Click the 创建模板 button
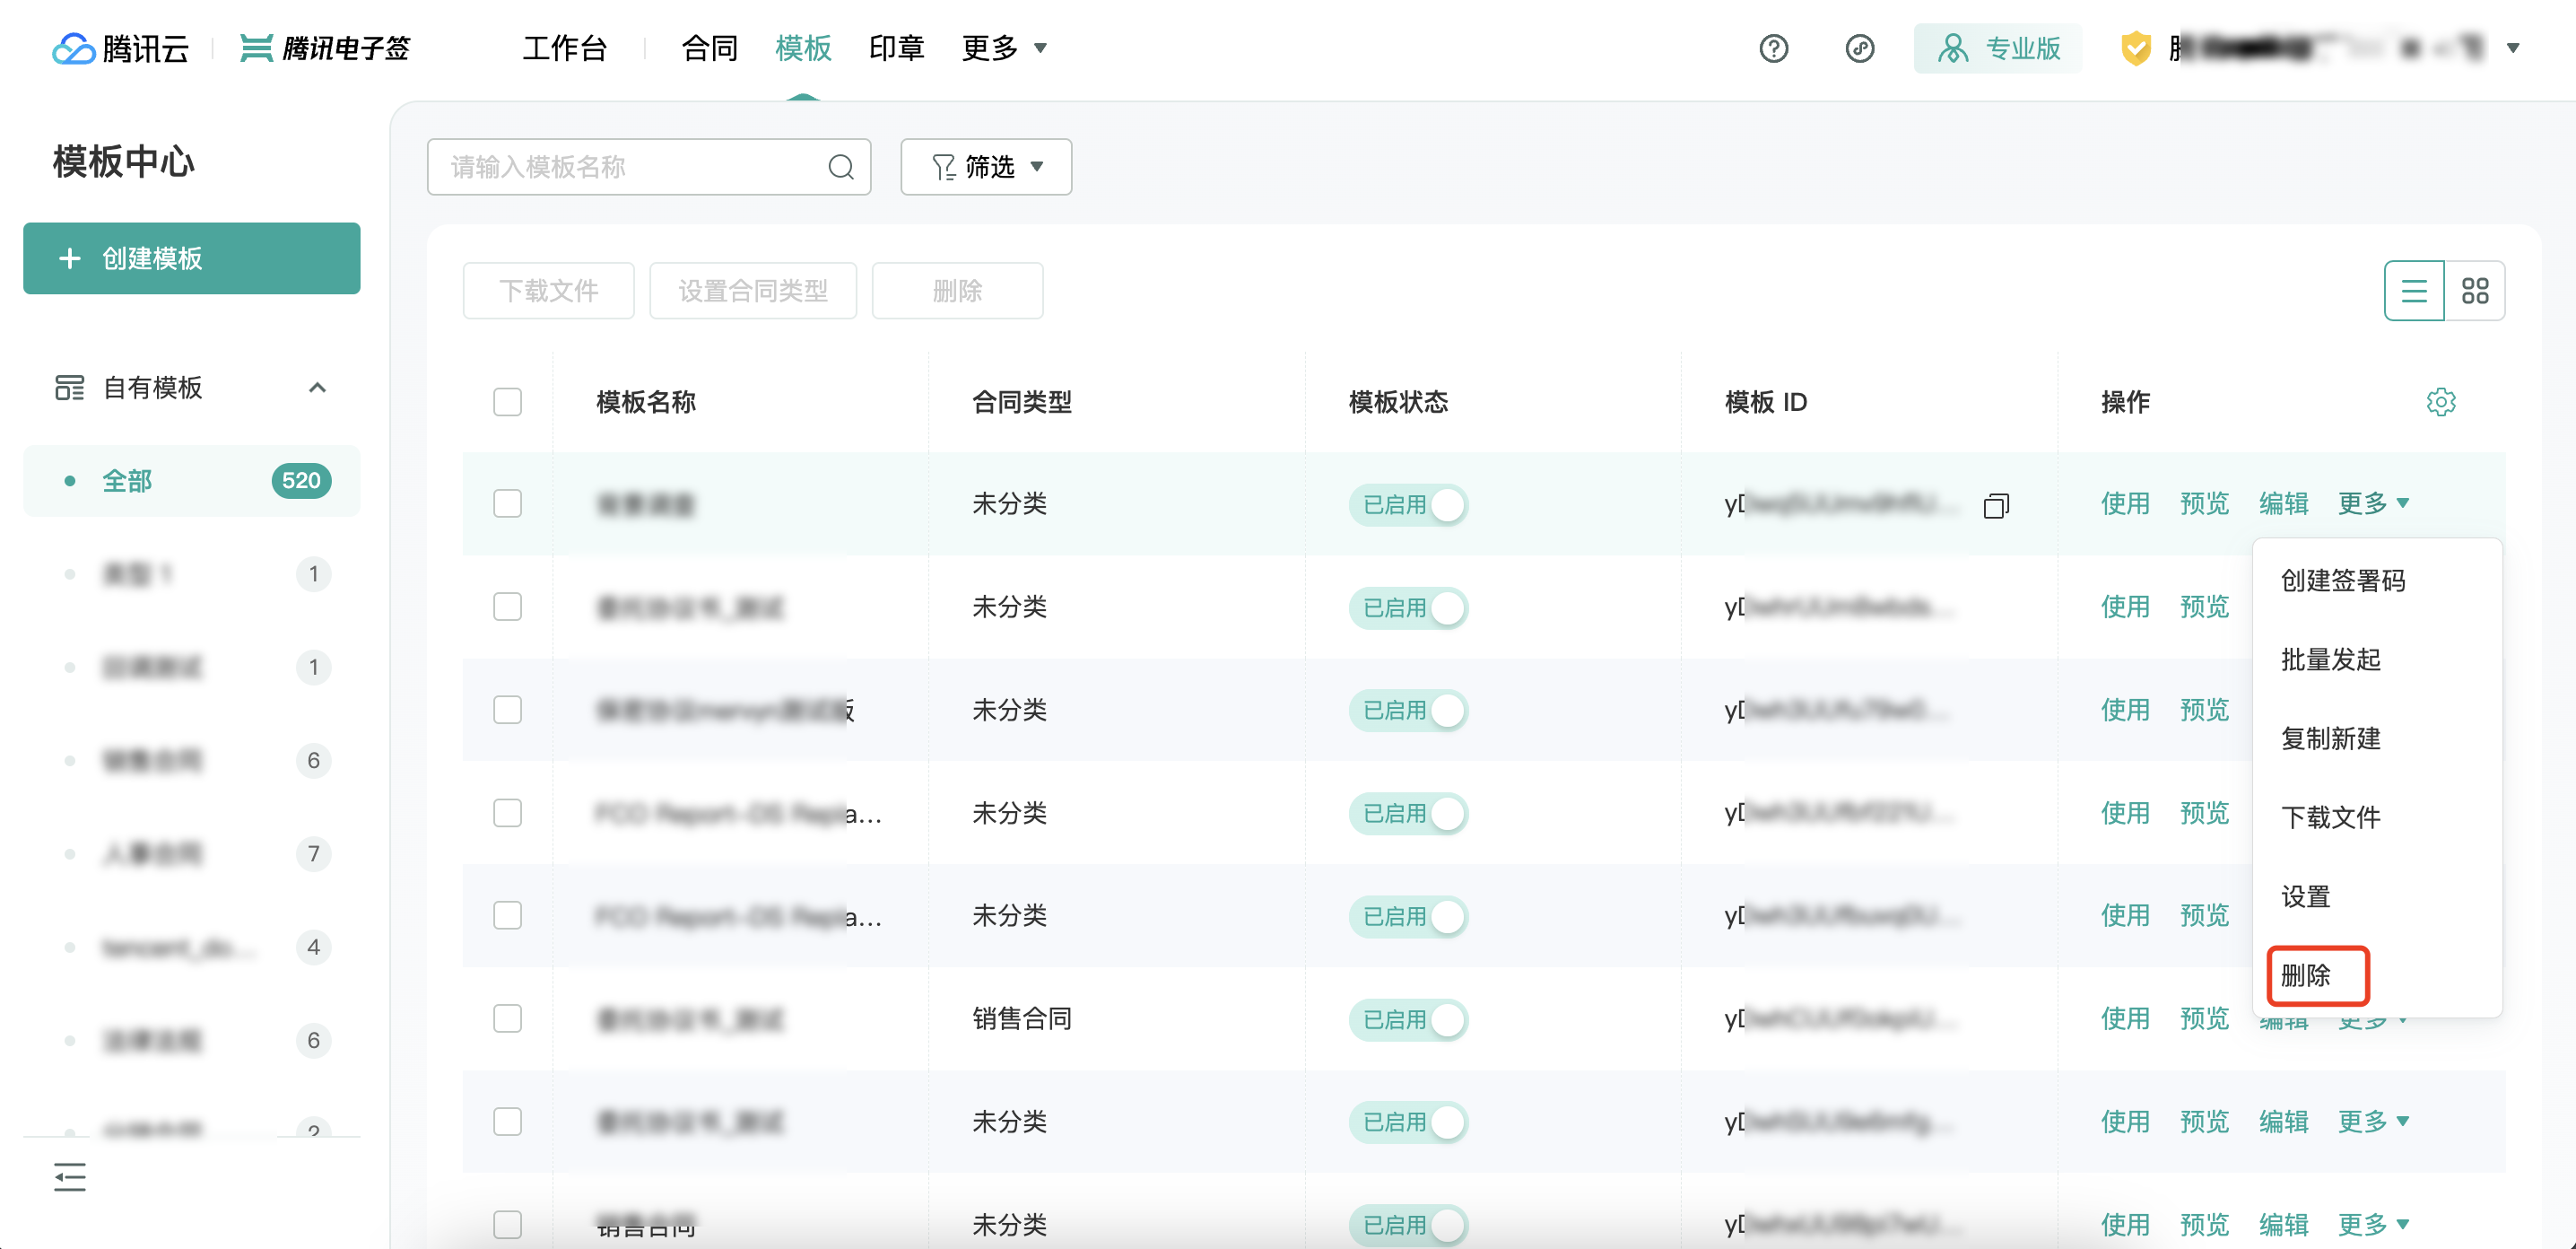The width and height of the screenshot is (2576, 1249). point(191,258)
